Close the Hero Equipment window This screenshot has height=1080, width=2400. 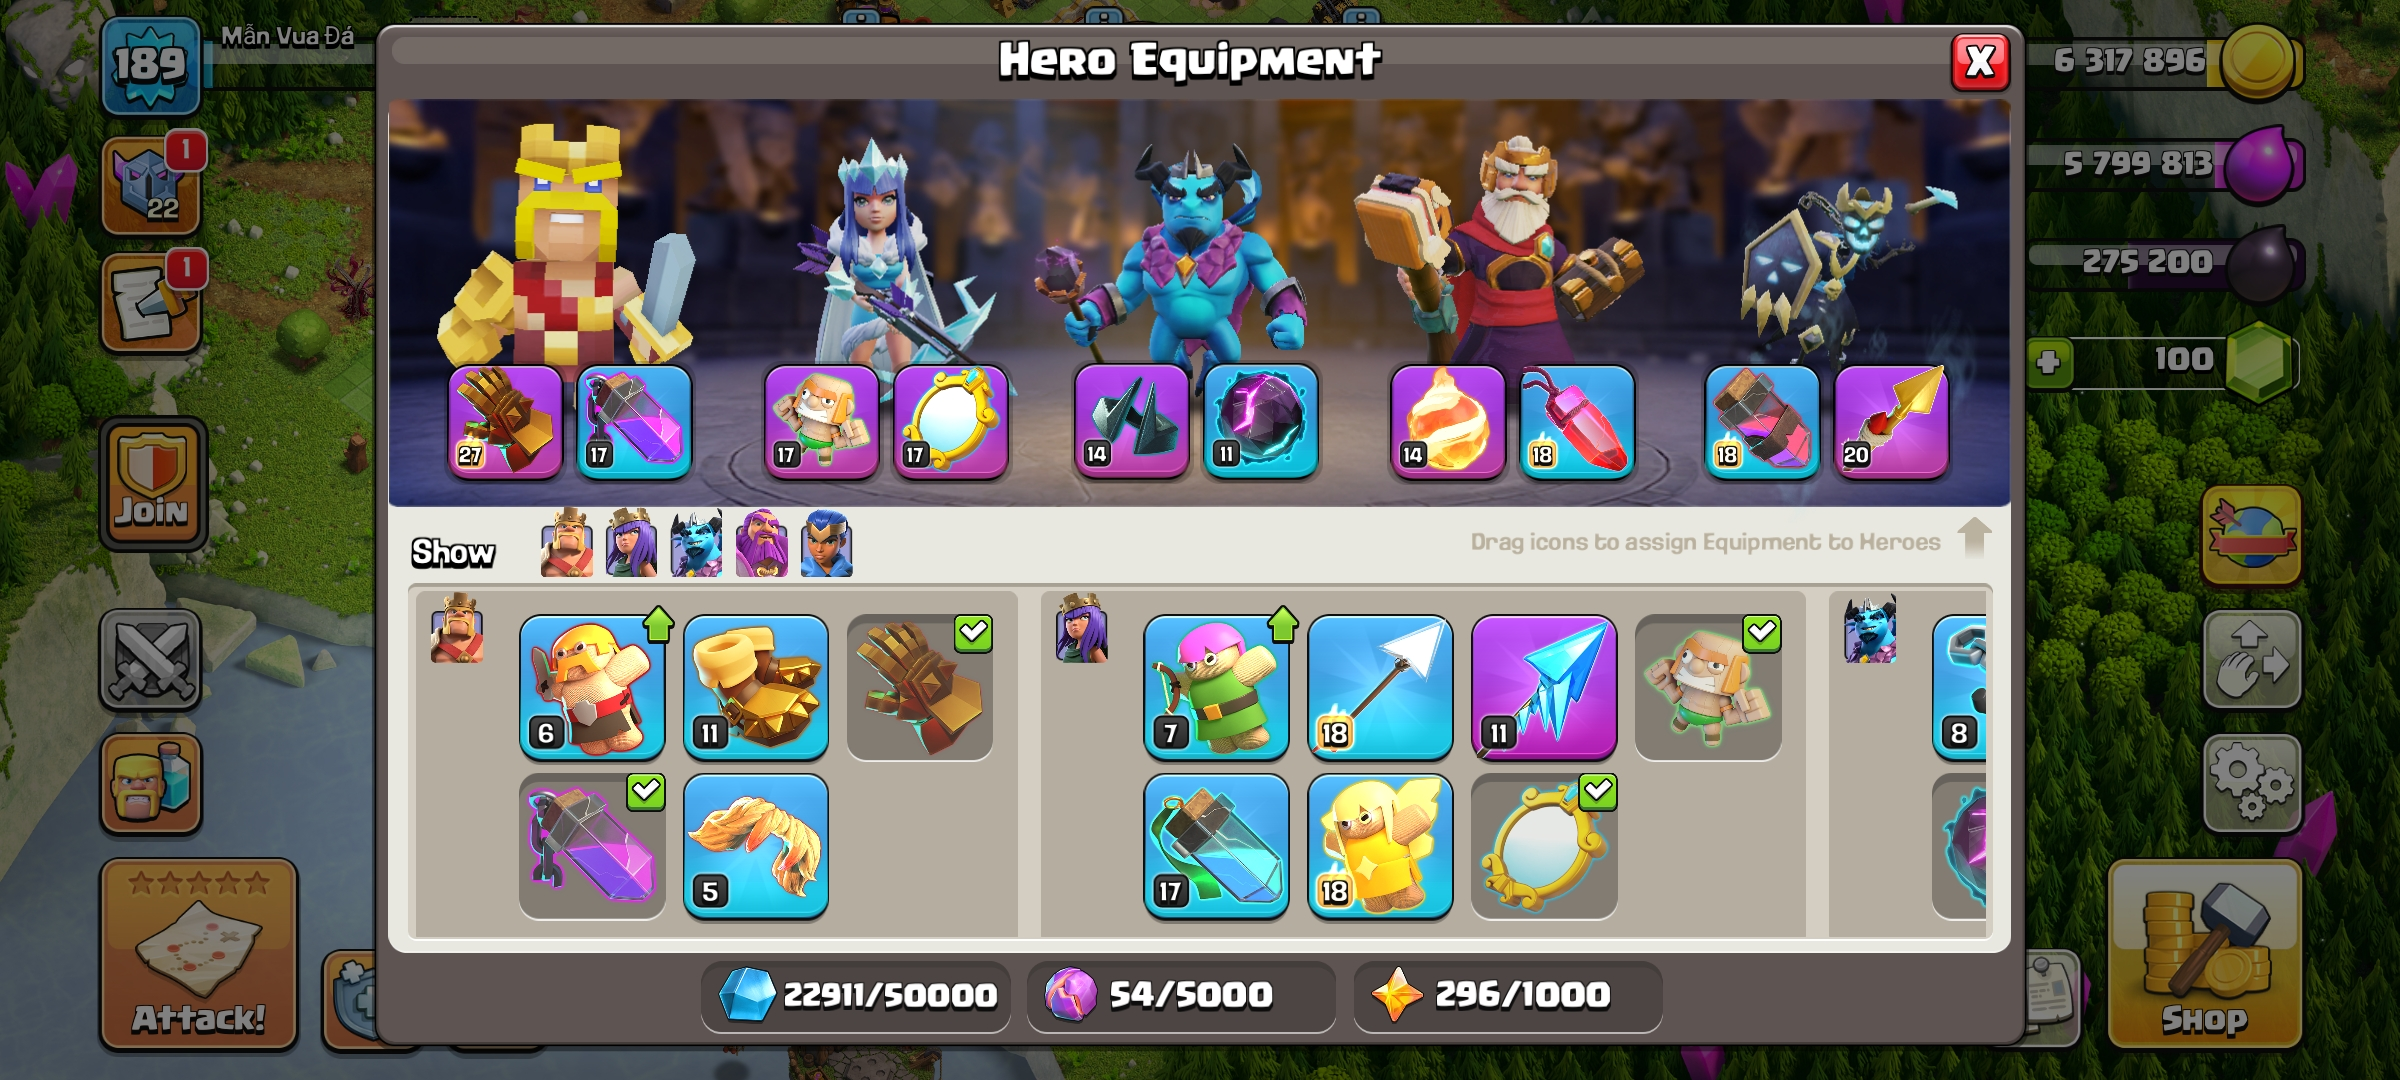point(1980,62)
